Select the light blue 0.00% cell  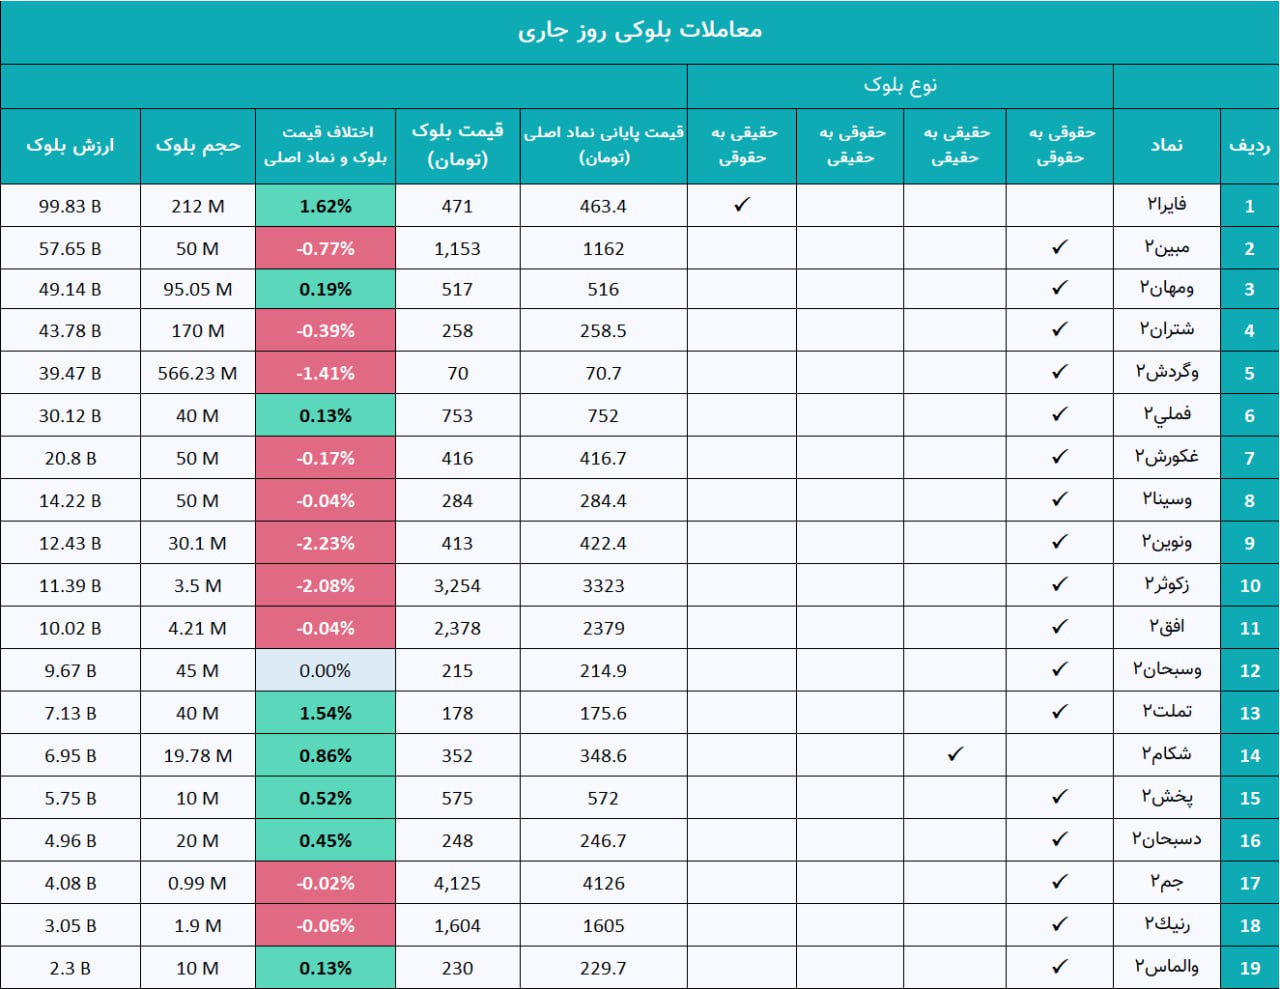coord(325,671)
